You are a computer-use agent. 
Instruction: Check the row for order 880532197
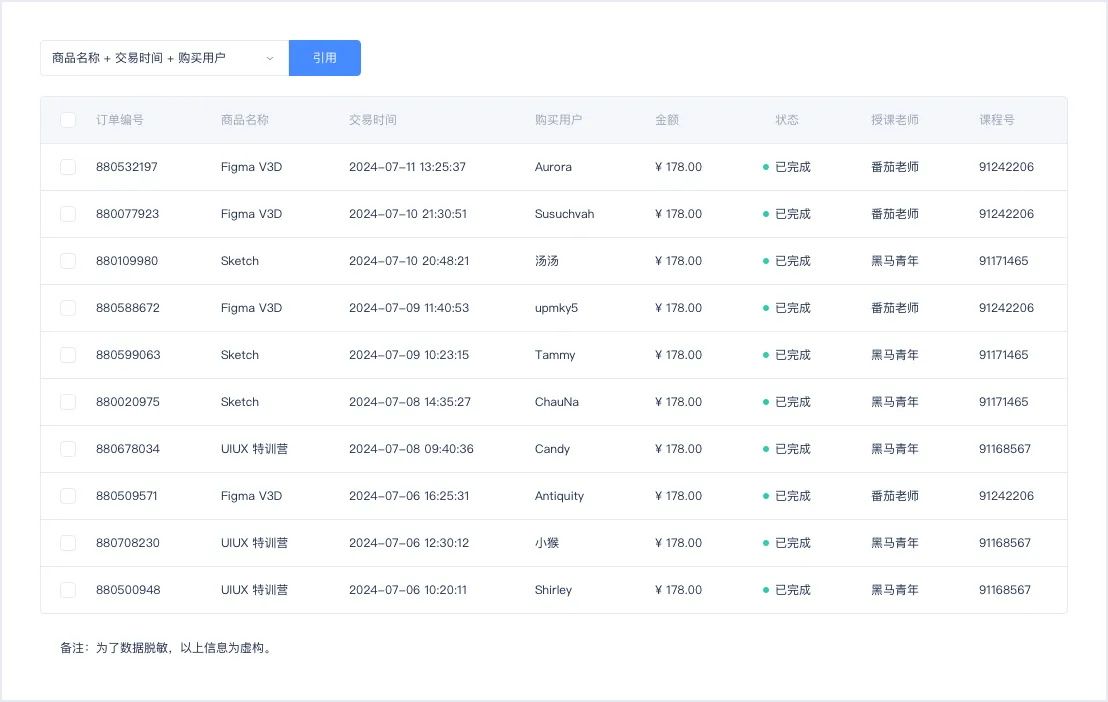[x=68, y=167]
